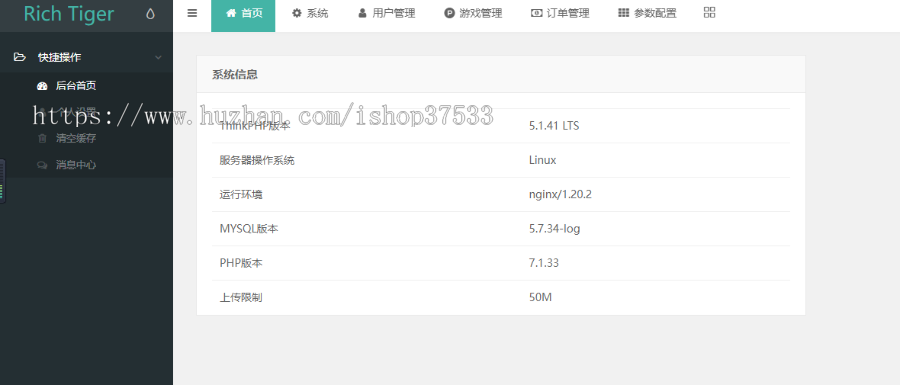900x385 pixels.
Task: Click the water drop theme icon
Action: click(150, 14)
